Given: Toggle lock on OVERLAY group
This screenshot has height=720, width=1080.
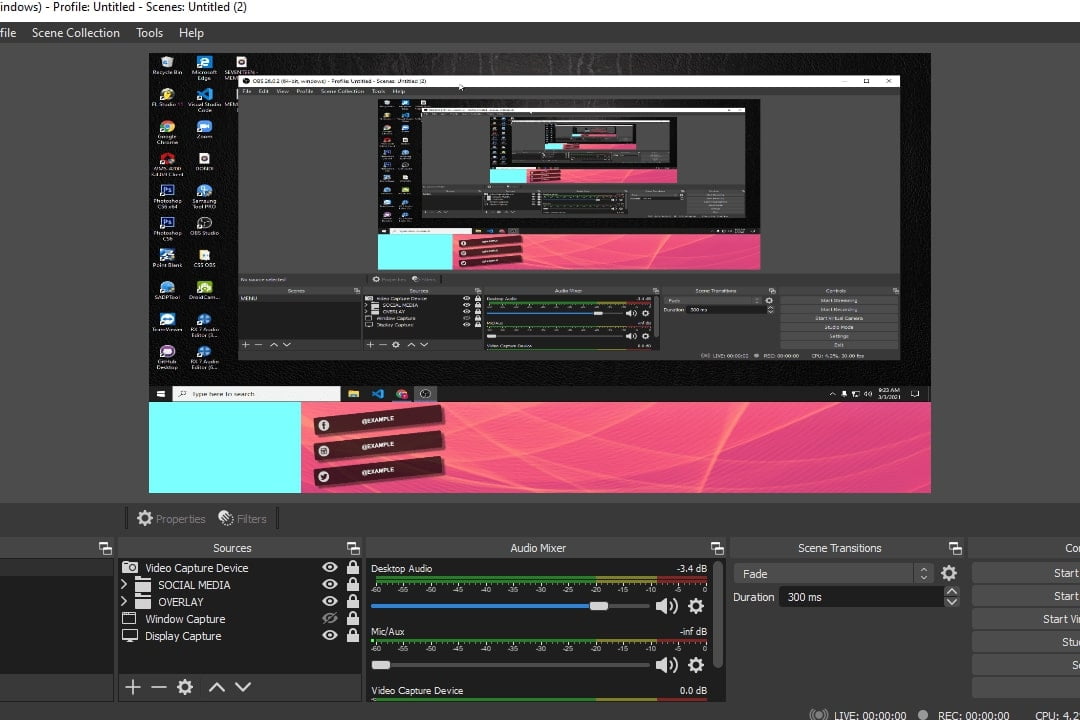Looking at the screenshot, I should 353,601.
